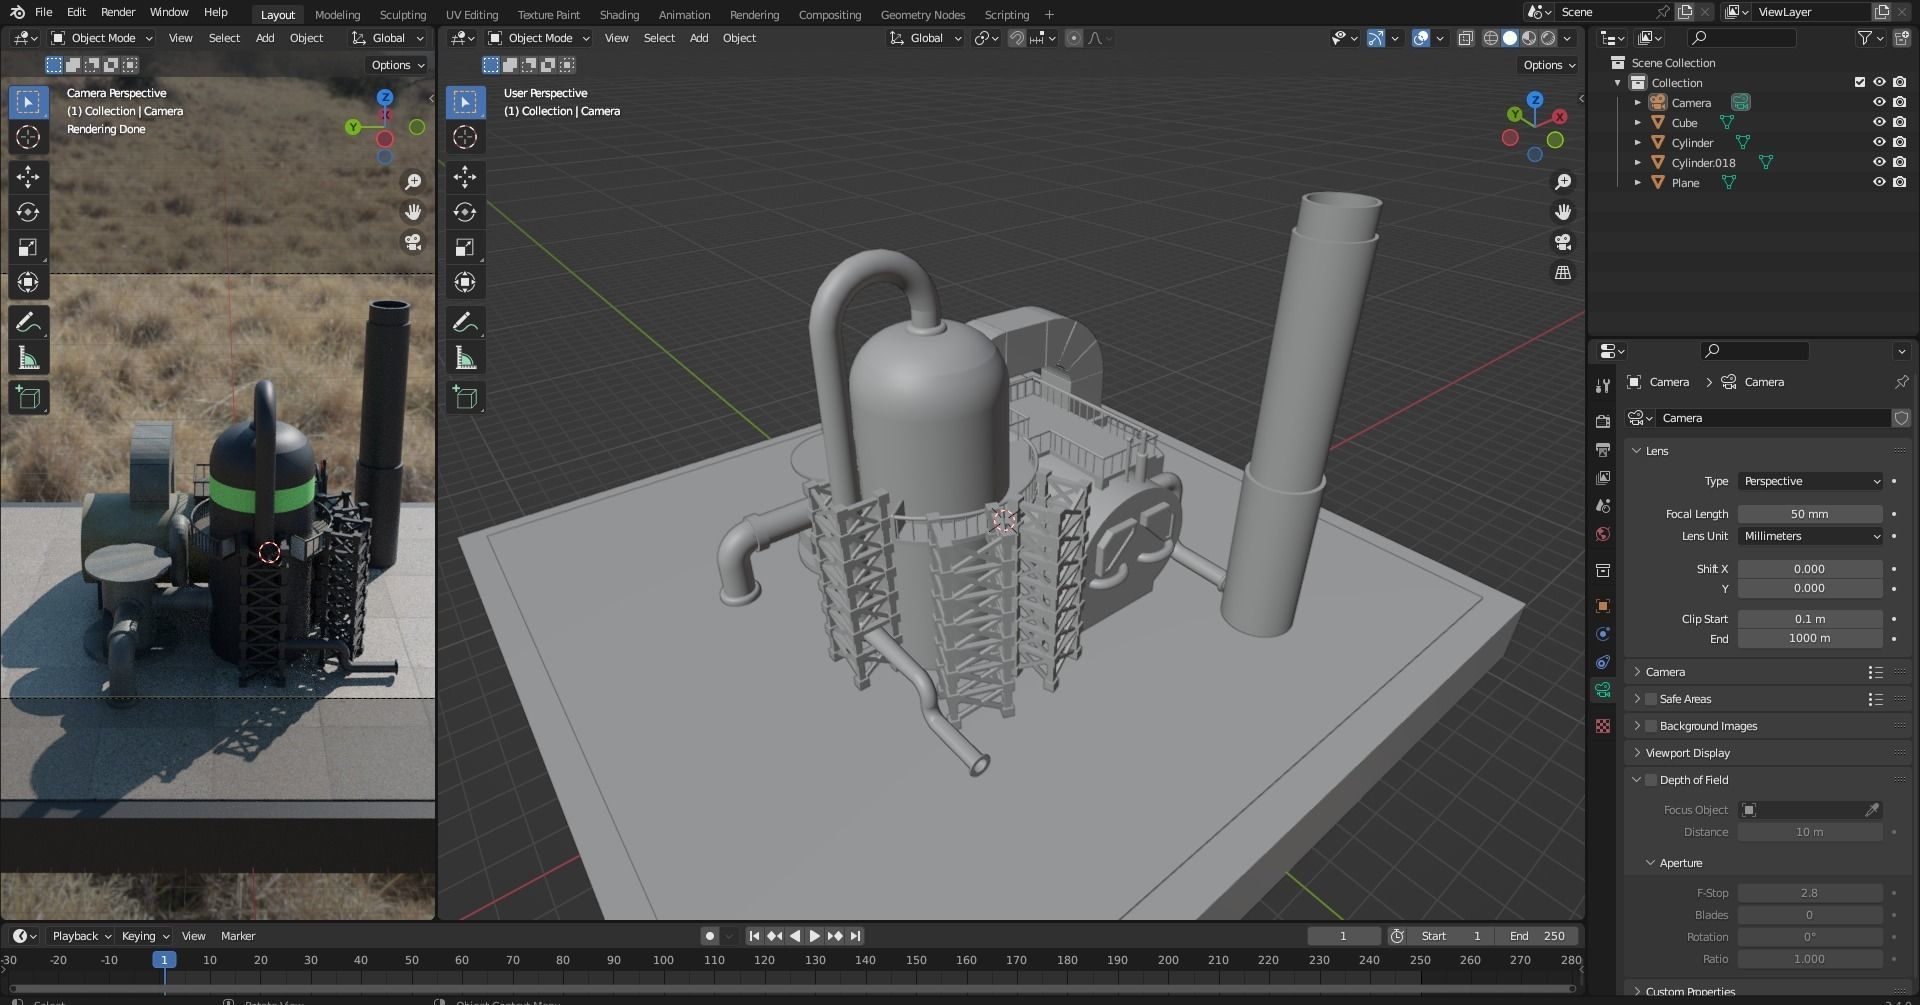Select the Move tool in the camera viewport toolbar

click(x=28, y=177)
